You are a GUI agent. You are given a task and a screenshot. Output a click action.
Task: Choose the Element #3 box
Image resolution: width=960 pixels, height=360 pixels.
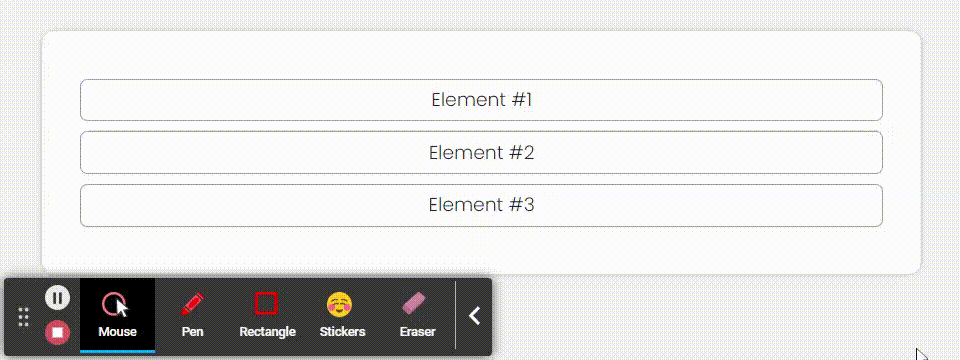(481, 205)
